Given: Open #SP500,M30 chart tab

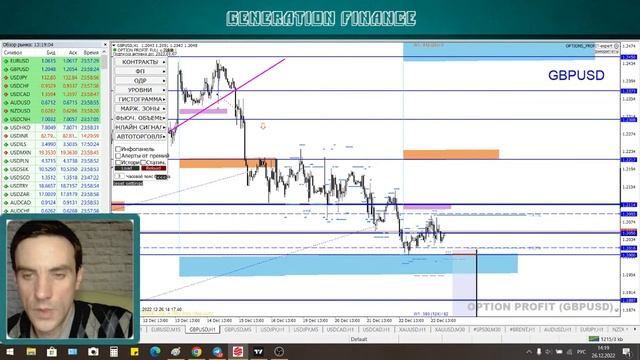Looking at the screenshot, I should coord(487,329).
